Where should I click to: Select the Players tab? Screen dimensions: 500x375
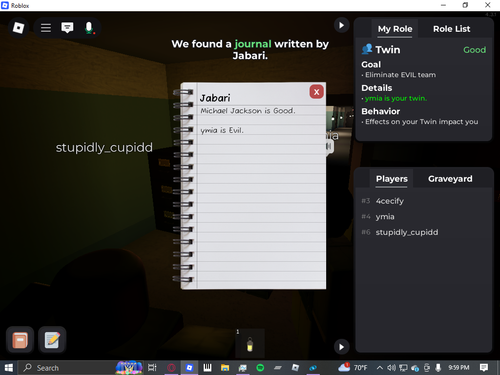tap(392, 179)
